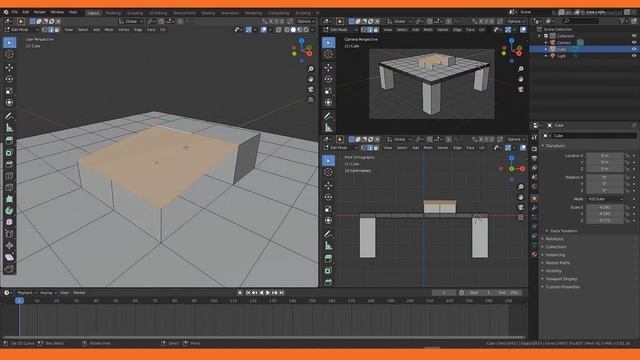Enable face select mode in the left viewport header
The height and width of the screenshot is (360, 640).
57,30
